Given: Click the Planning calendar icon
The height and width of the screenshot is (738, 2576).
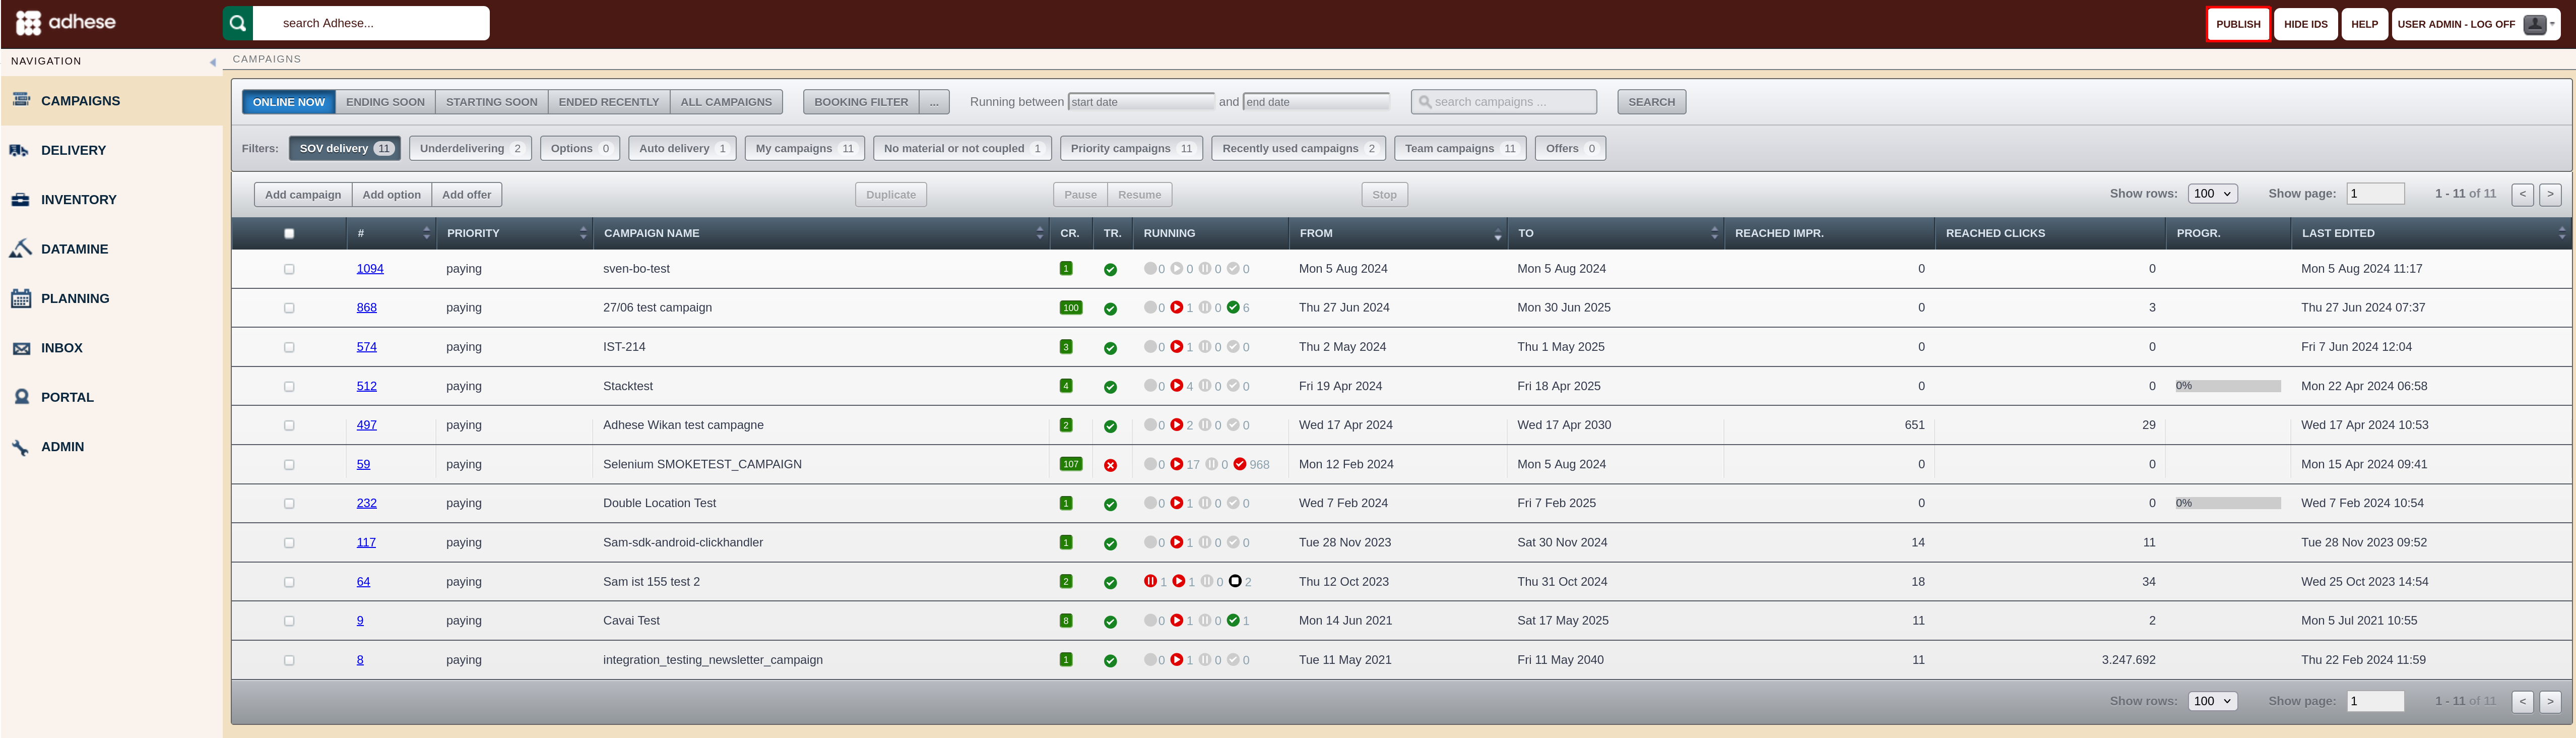Looking at the screenshot, I should pyautogui.click(x=20, y=298).
